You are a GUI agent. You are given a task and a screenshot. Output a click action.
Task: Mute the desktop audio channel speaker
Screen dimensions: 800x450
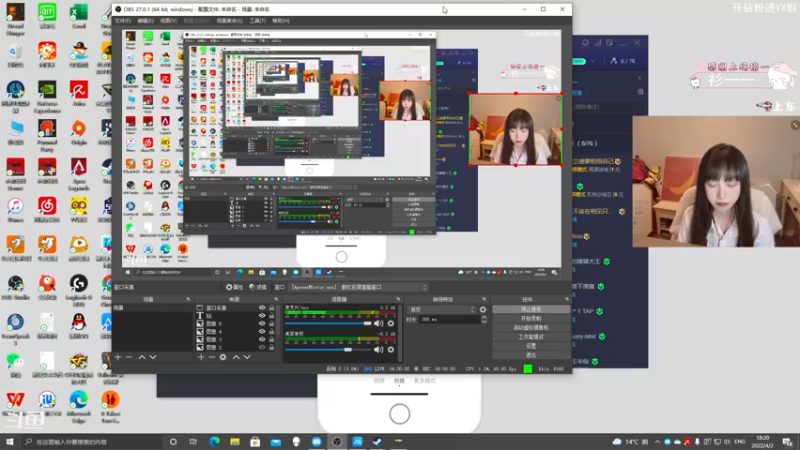(x=379, y=349)
